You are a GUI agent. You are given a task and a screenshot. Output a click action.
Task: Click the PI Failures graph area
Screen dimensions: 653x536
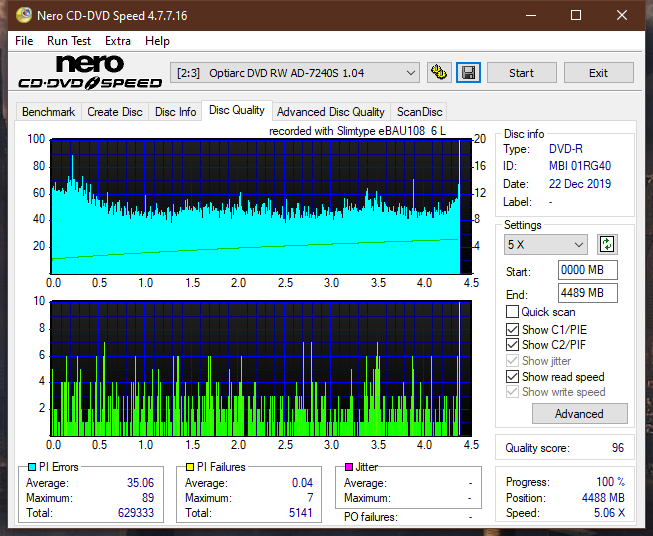pyautogui.click(x=261, y=368)
